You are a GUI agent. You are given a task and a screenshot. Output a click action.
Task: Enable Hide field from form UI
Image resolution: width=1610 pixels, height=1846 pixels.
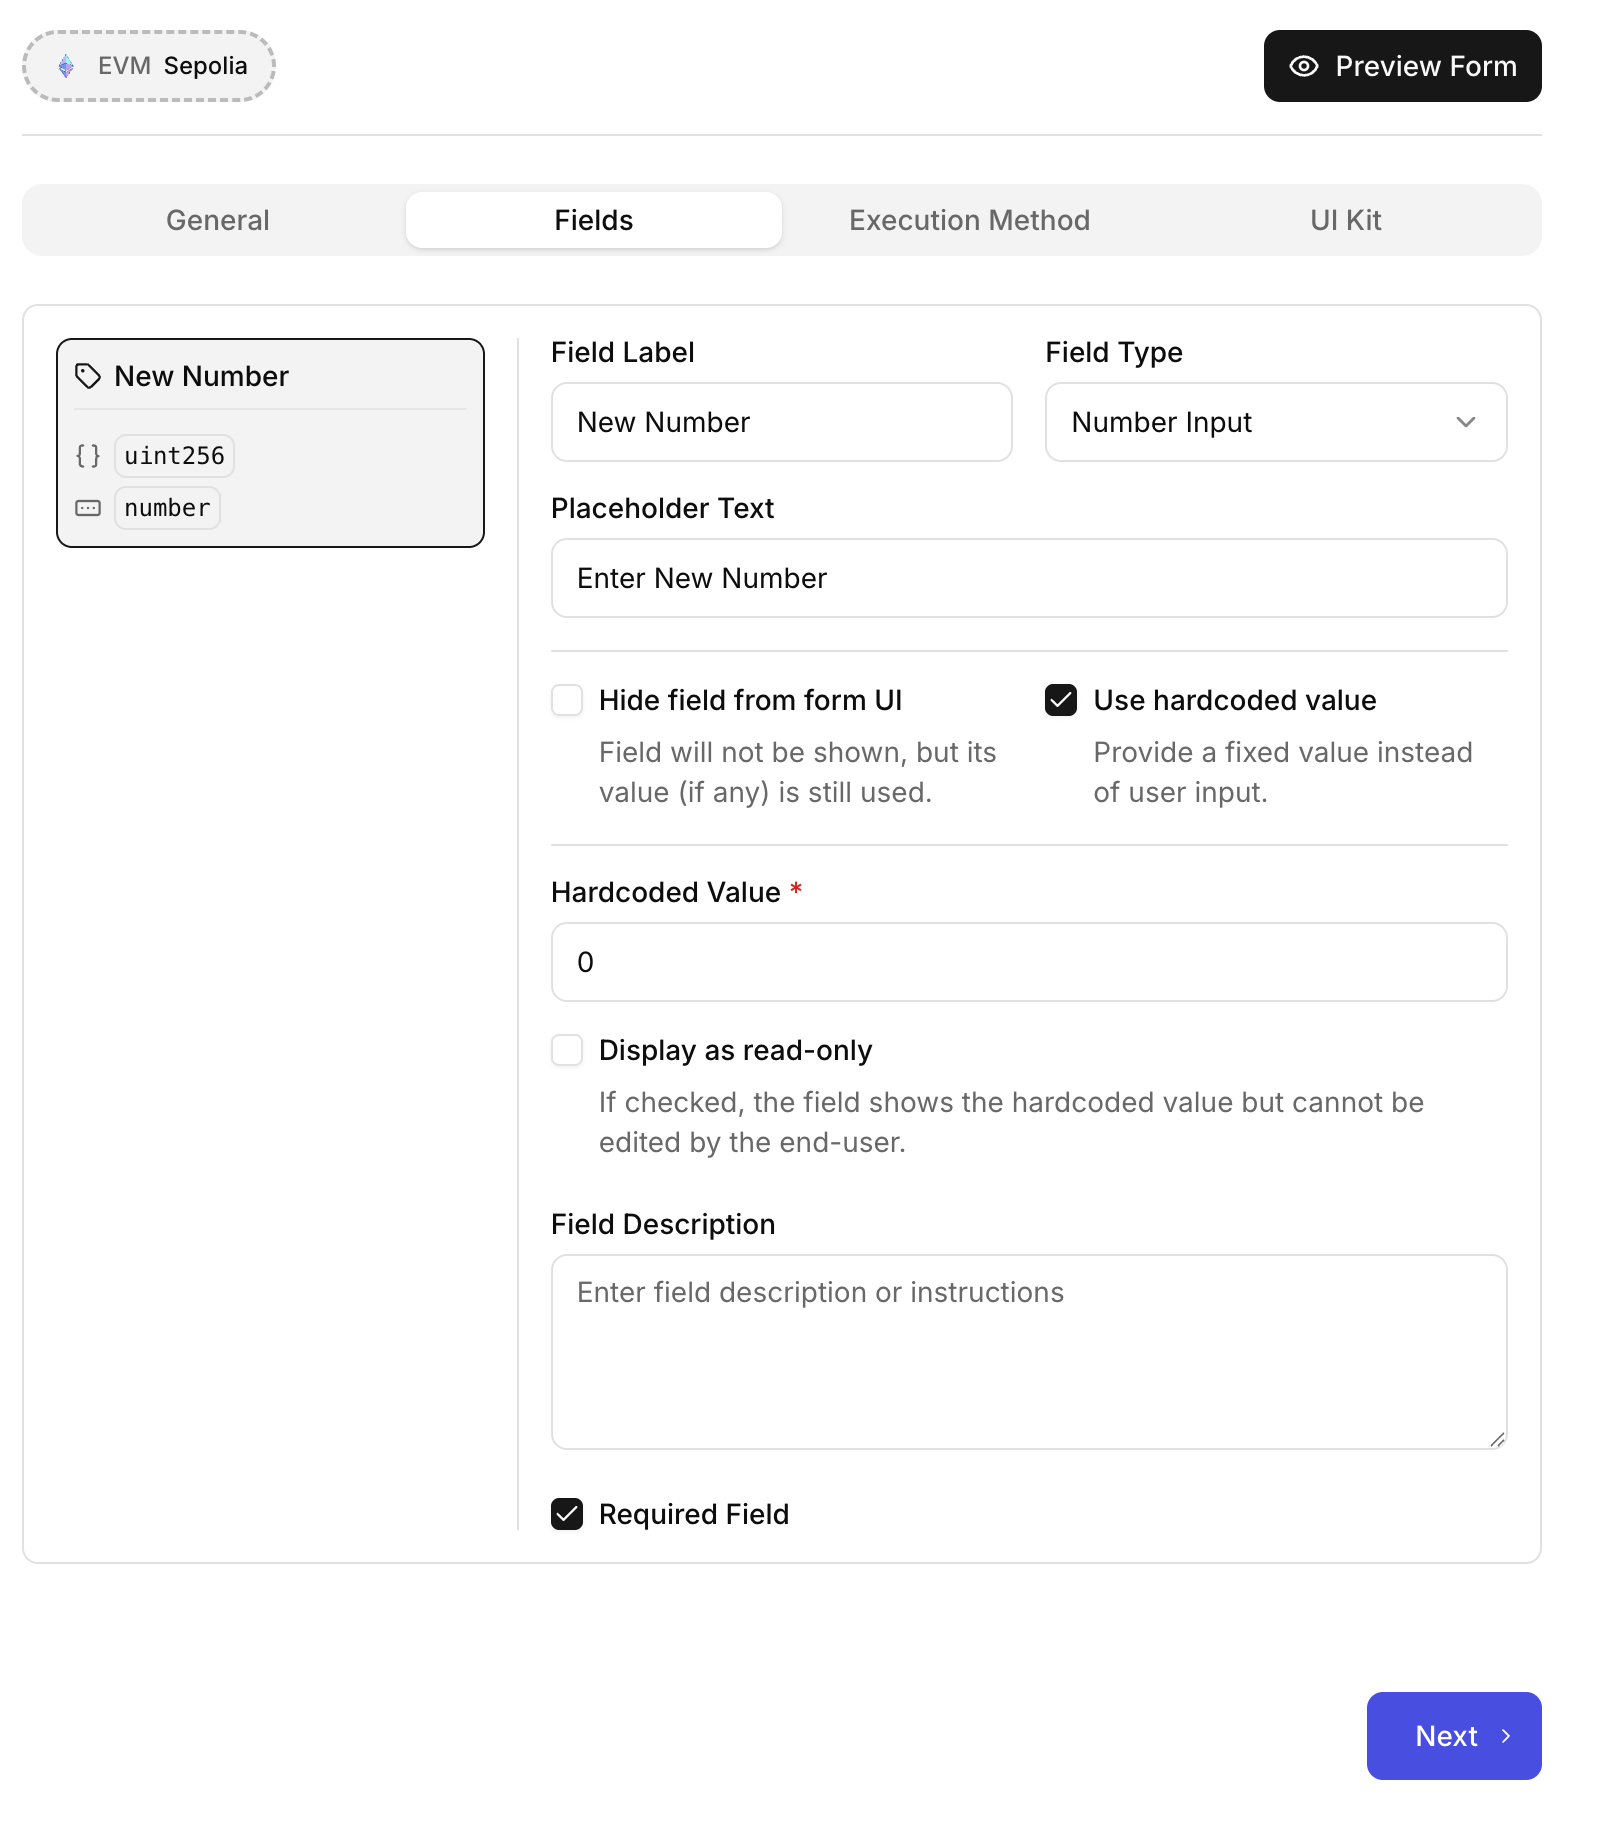click(567, 701)
